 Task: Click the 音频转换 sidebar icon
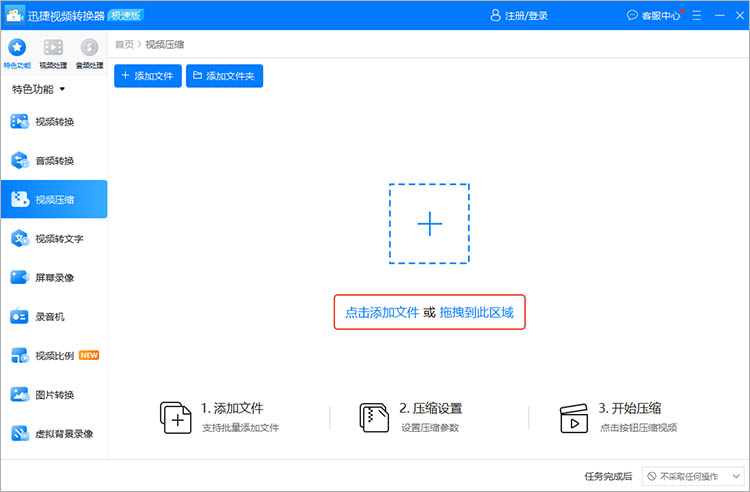tap(20, 160)
